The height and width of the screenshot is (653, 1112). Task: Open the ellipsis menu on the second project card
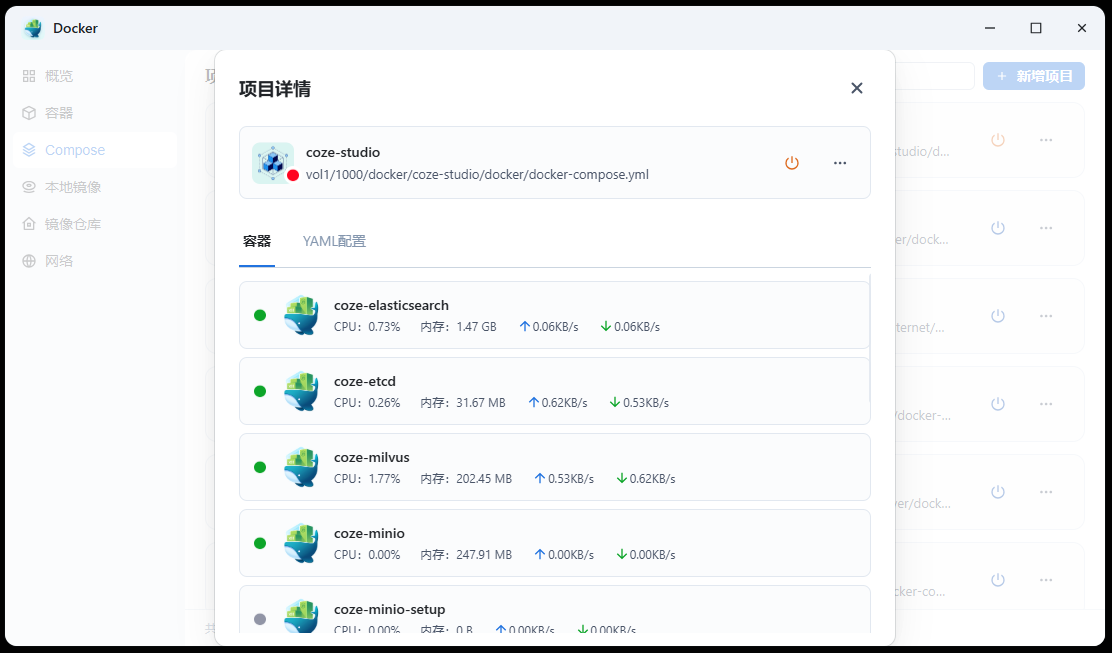point(1046,227)
